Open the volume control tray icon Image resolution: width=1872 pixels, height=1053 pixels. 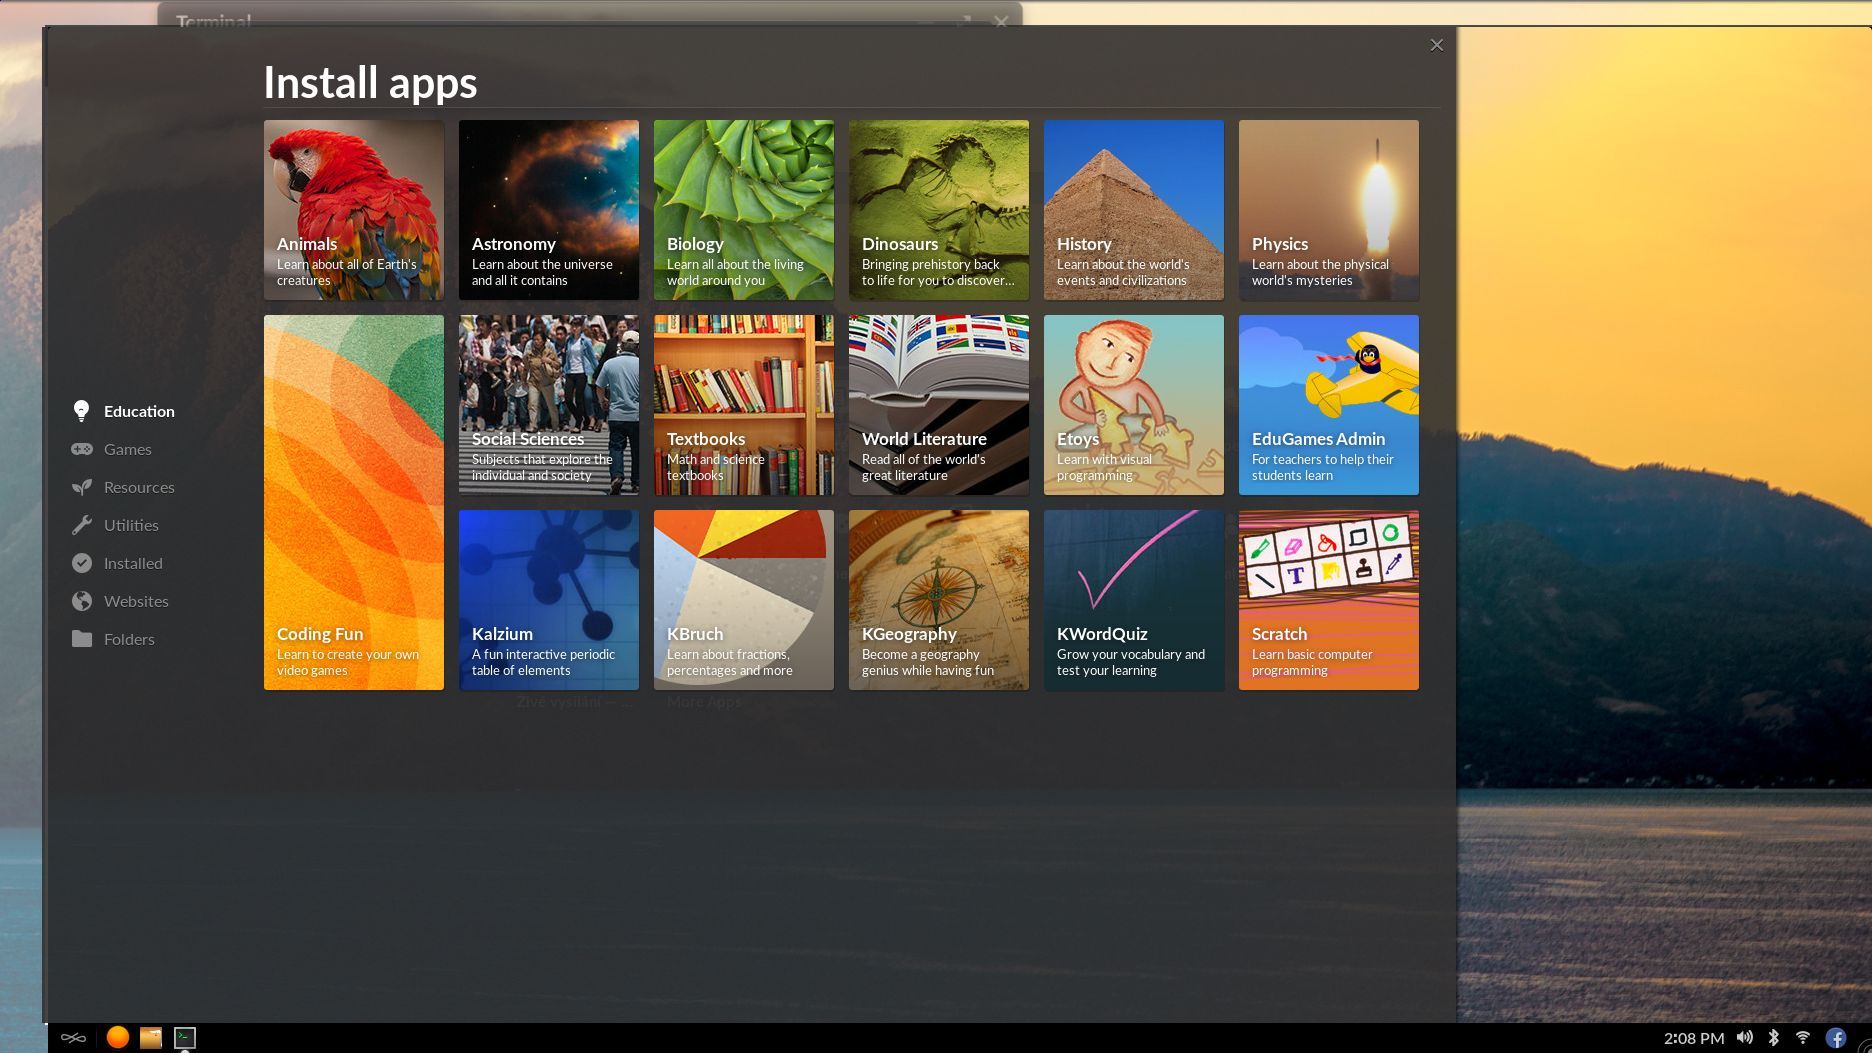[1745, 1038]
